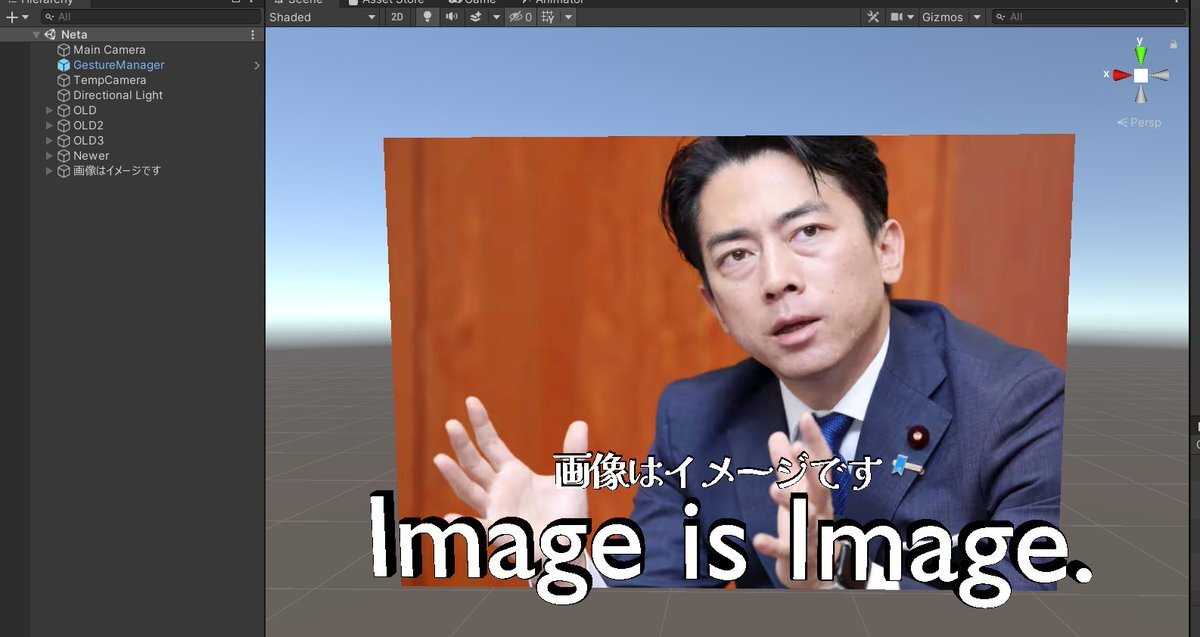Click the cube icon of Main Camera
Image resolution: width=1200 pixels, height=637 pixels.
point(64,50)
